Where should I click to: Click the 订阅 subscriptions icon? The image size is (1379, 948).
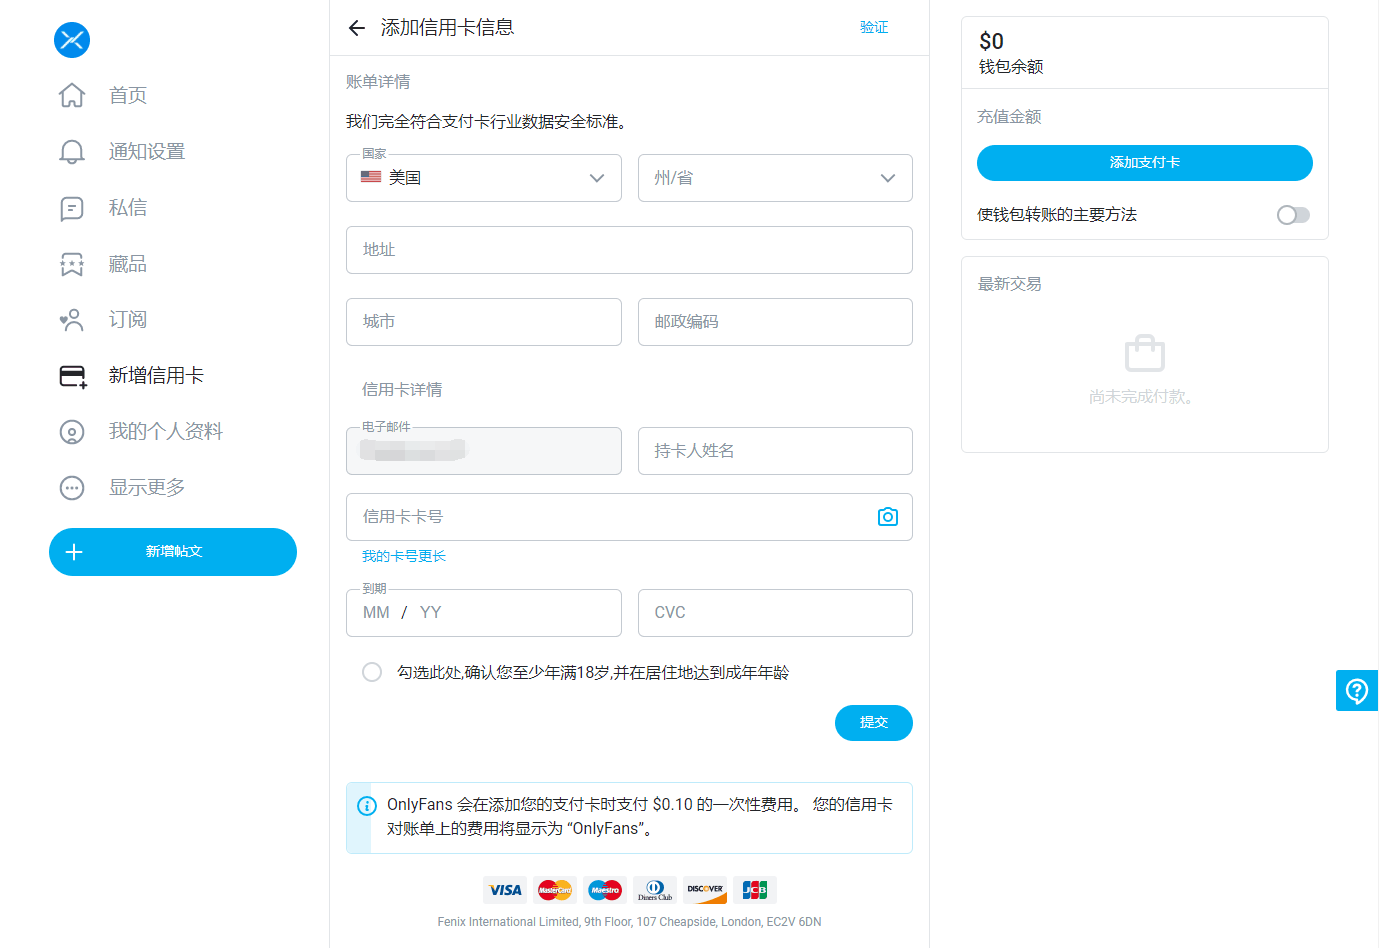point(71,319)
